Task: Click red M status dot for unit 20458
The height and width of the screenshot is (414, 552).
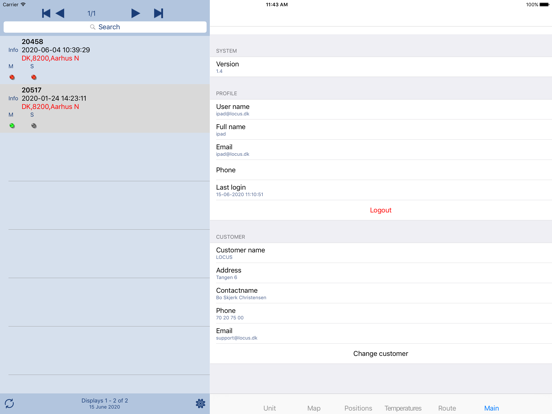Action: click(12, 77)
